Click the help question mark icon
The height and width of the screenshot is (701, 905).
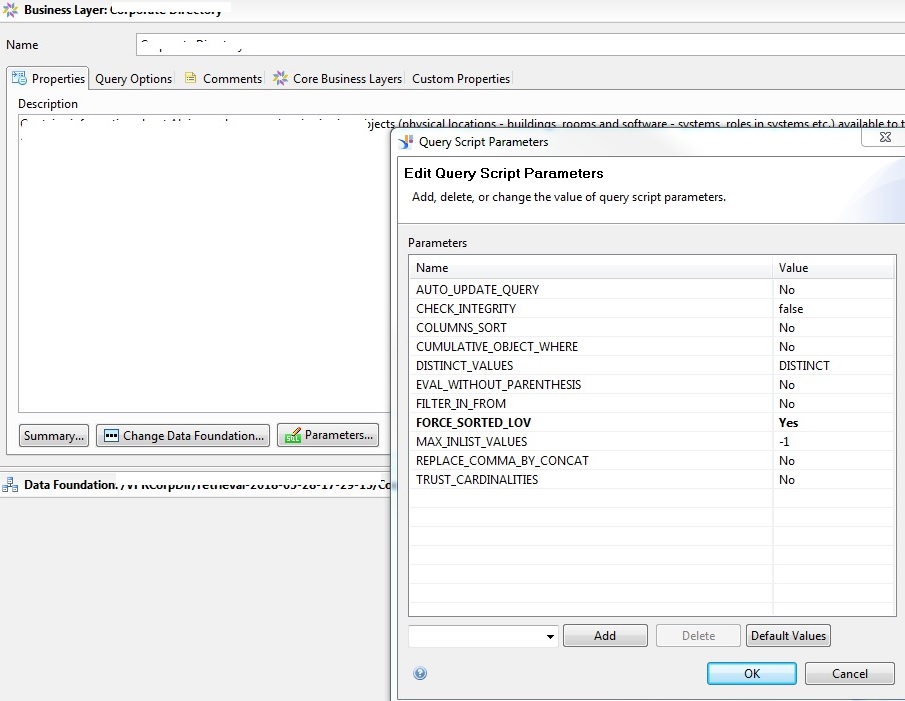click(420, 673)
